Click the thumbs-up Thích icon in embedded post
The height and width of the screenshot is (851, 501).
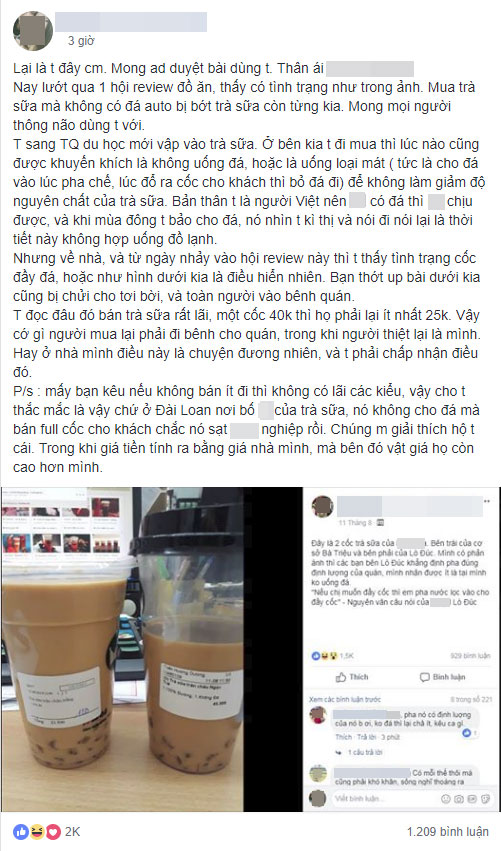click(x=341, y=677)
